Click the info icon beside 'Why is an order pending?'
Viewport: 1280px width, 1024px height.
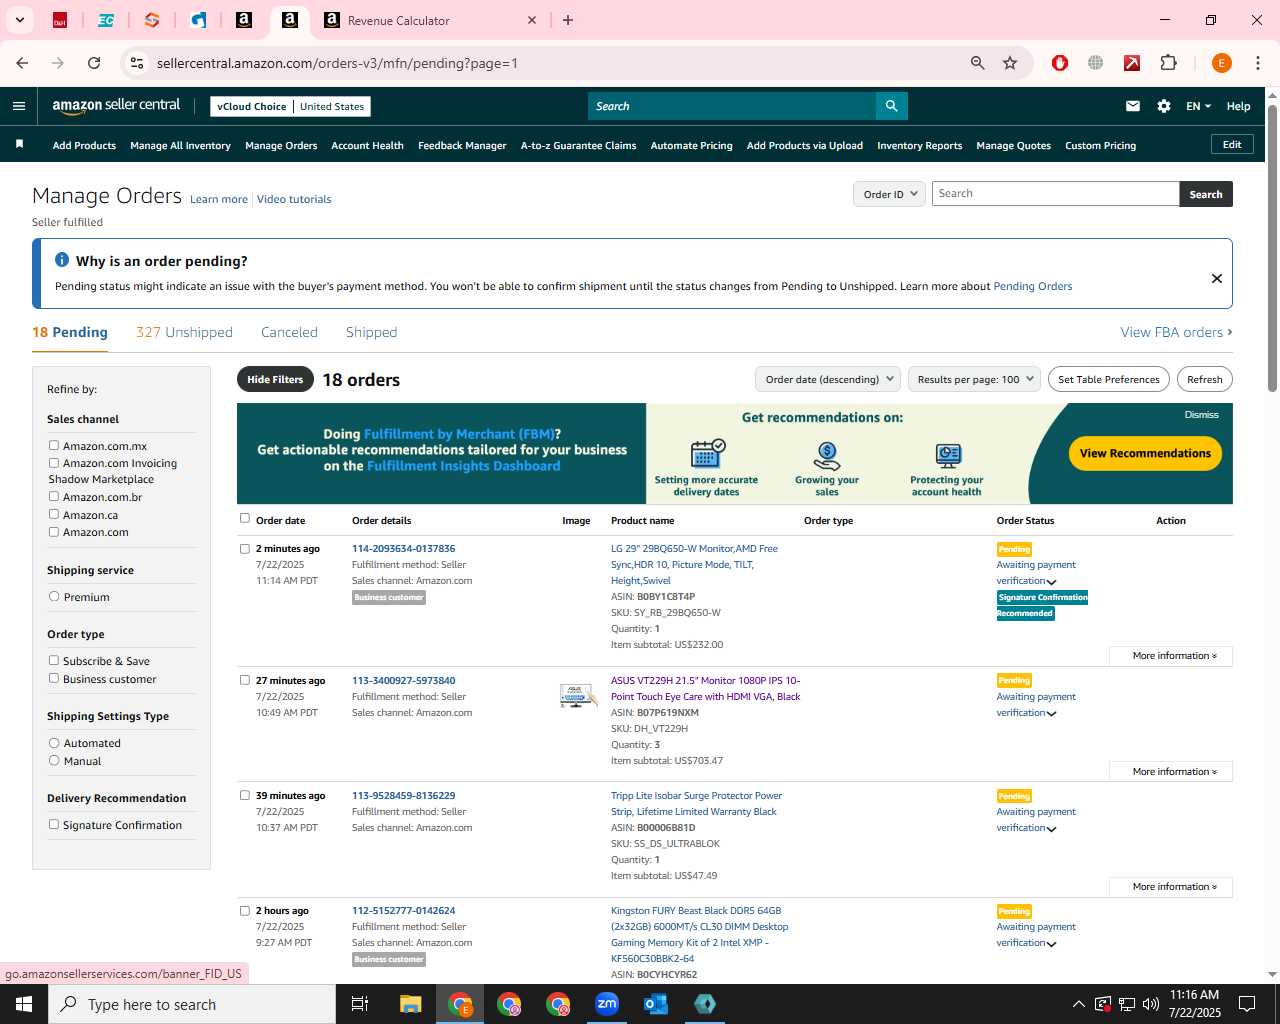pos(62,260)
